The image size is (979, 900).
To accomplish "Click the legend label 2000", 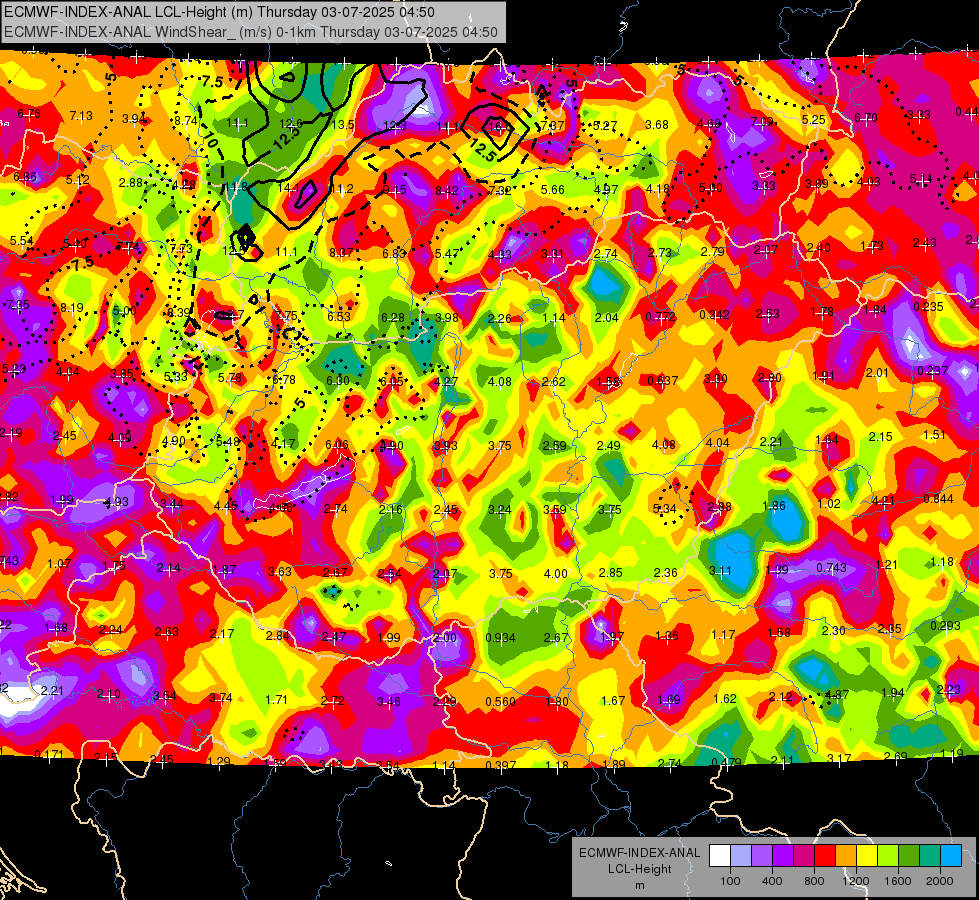I will point(940,881).
